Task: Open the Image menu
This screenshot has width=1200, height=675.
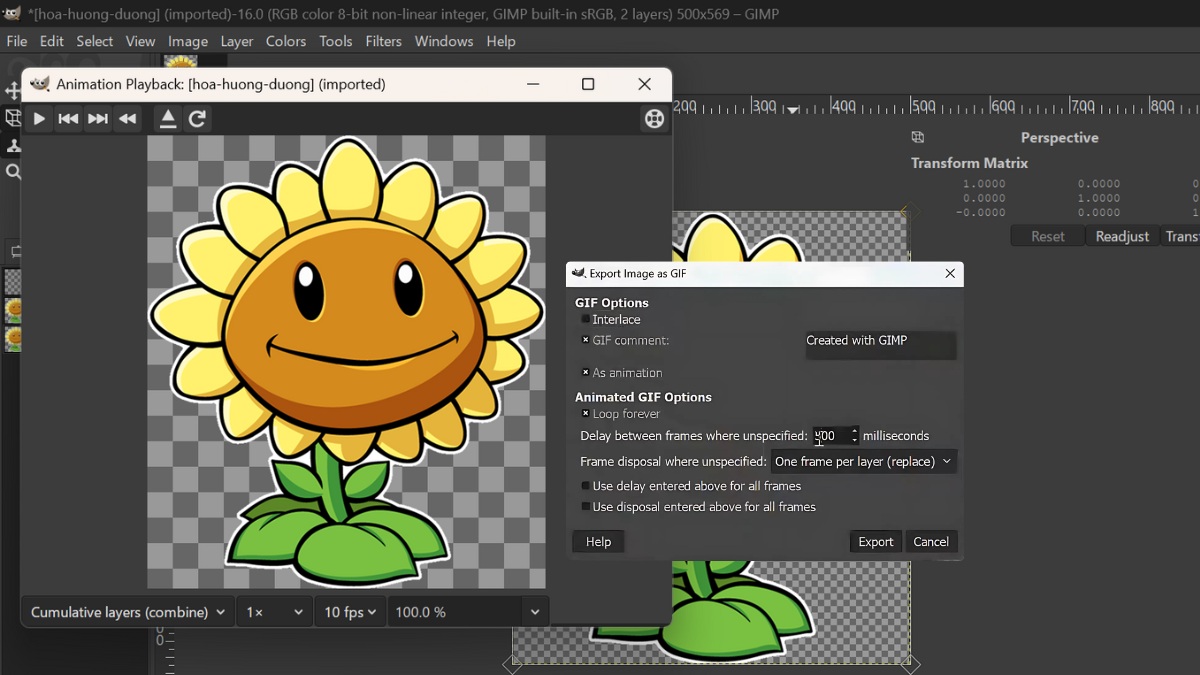Action: [188, 42]
